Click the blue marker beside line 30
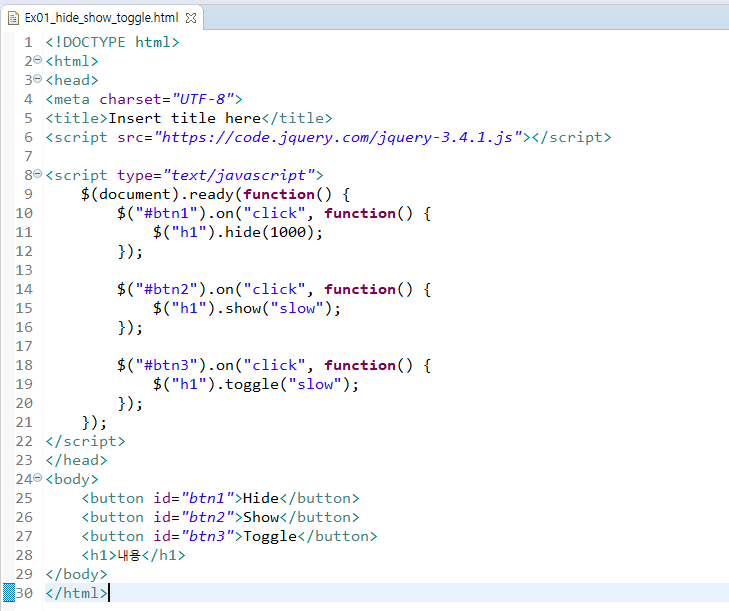 pos(9,593)
